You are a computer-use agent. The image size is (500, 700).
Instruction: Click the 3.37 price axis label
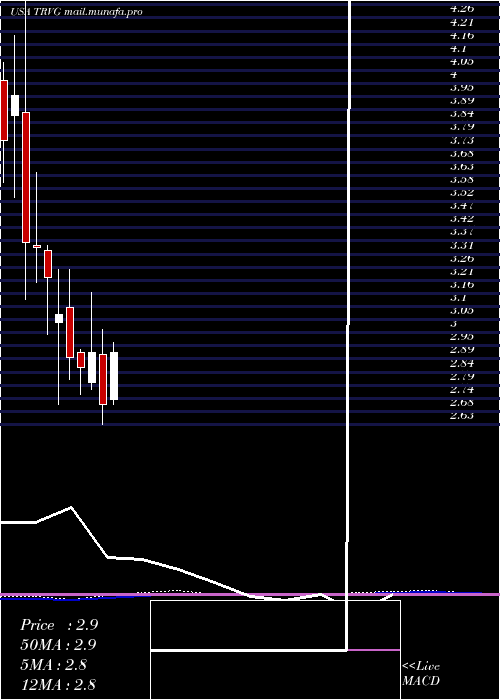(x=462, y=232)
